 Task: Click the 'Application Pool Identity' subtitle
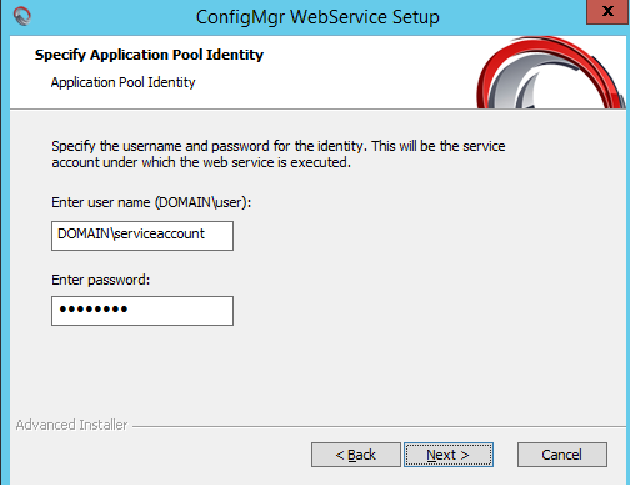123,82
